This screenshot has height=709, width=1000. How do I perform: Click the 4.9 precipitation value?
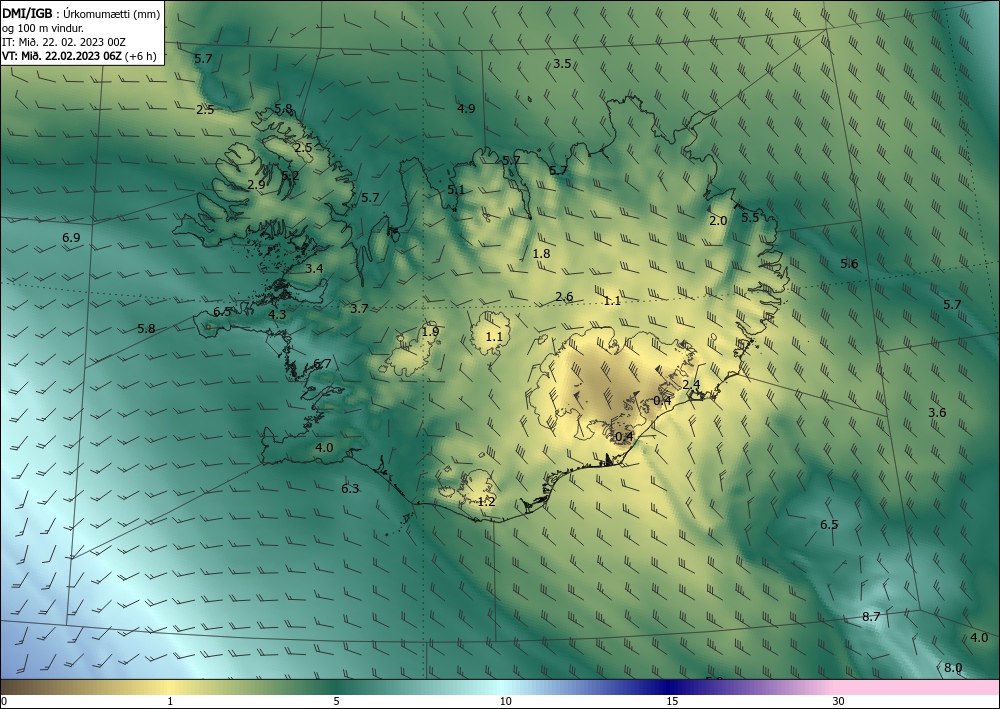click(x=466, y=108)
